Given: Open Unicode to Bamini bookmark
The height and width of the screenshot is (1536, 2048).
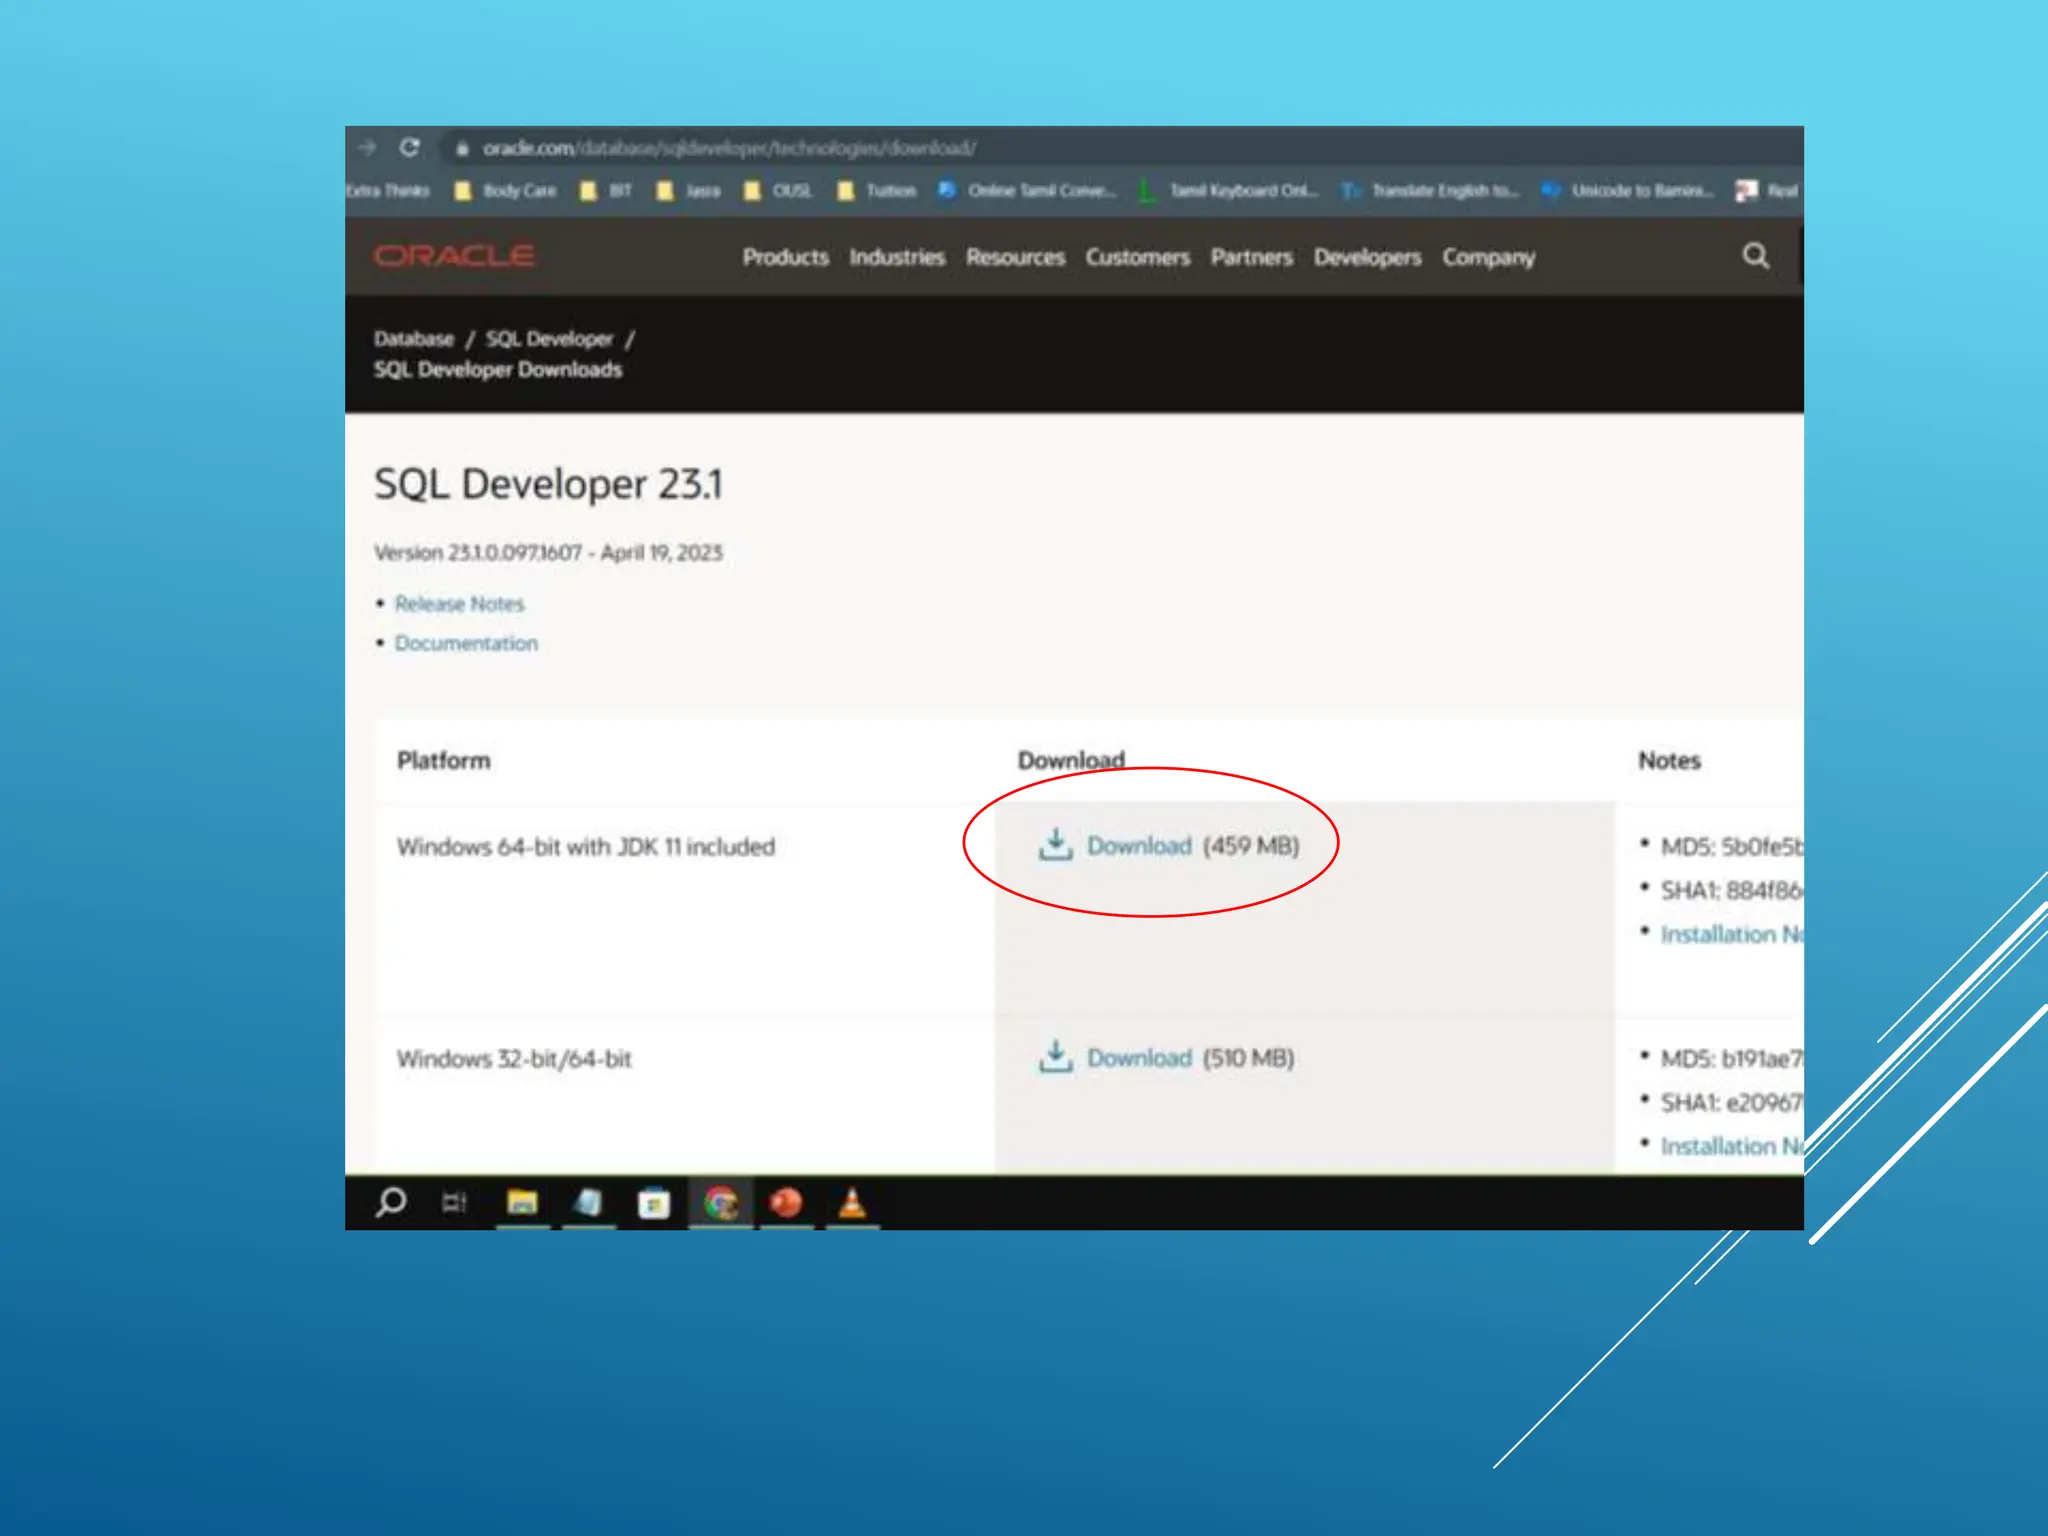Looking at the screenshot, I should (x=1628, y=190).
